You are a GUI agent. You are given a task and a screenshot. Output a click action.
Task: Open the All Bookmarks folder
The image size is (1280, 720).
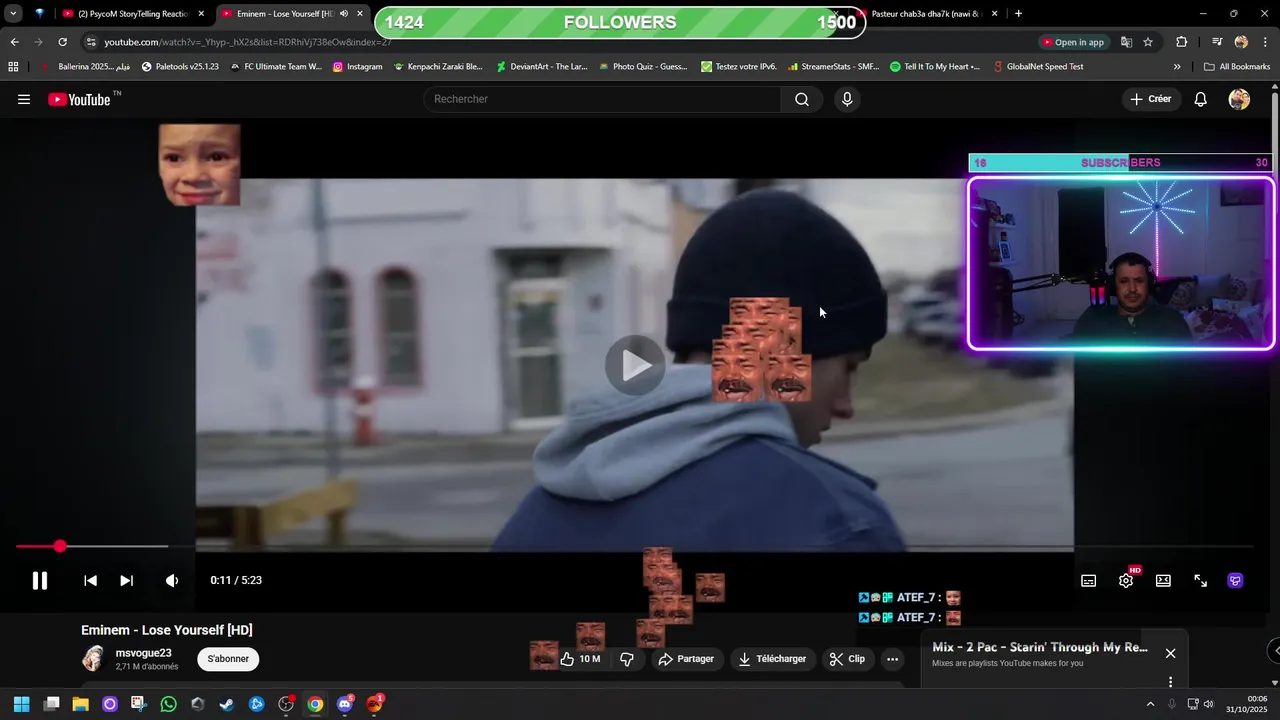coord(1237,67)
